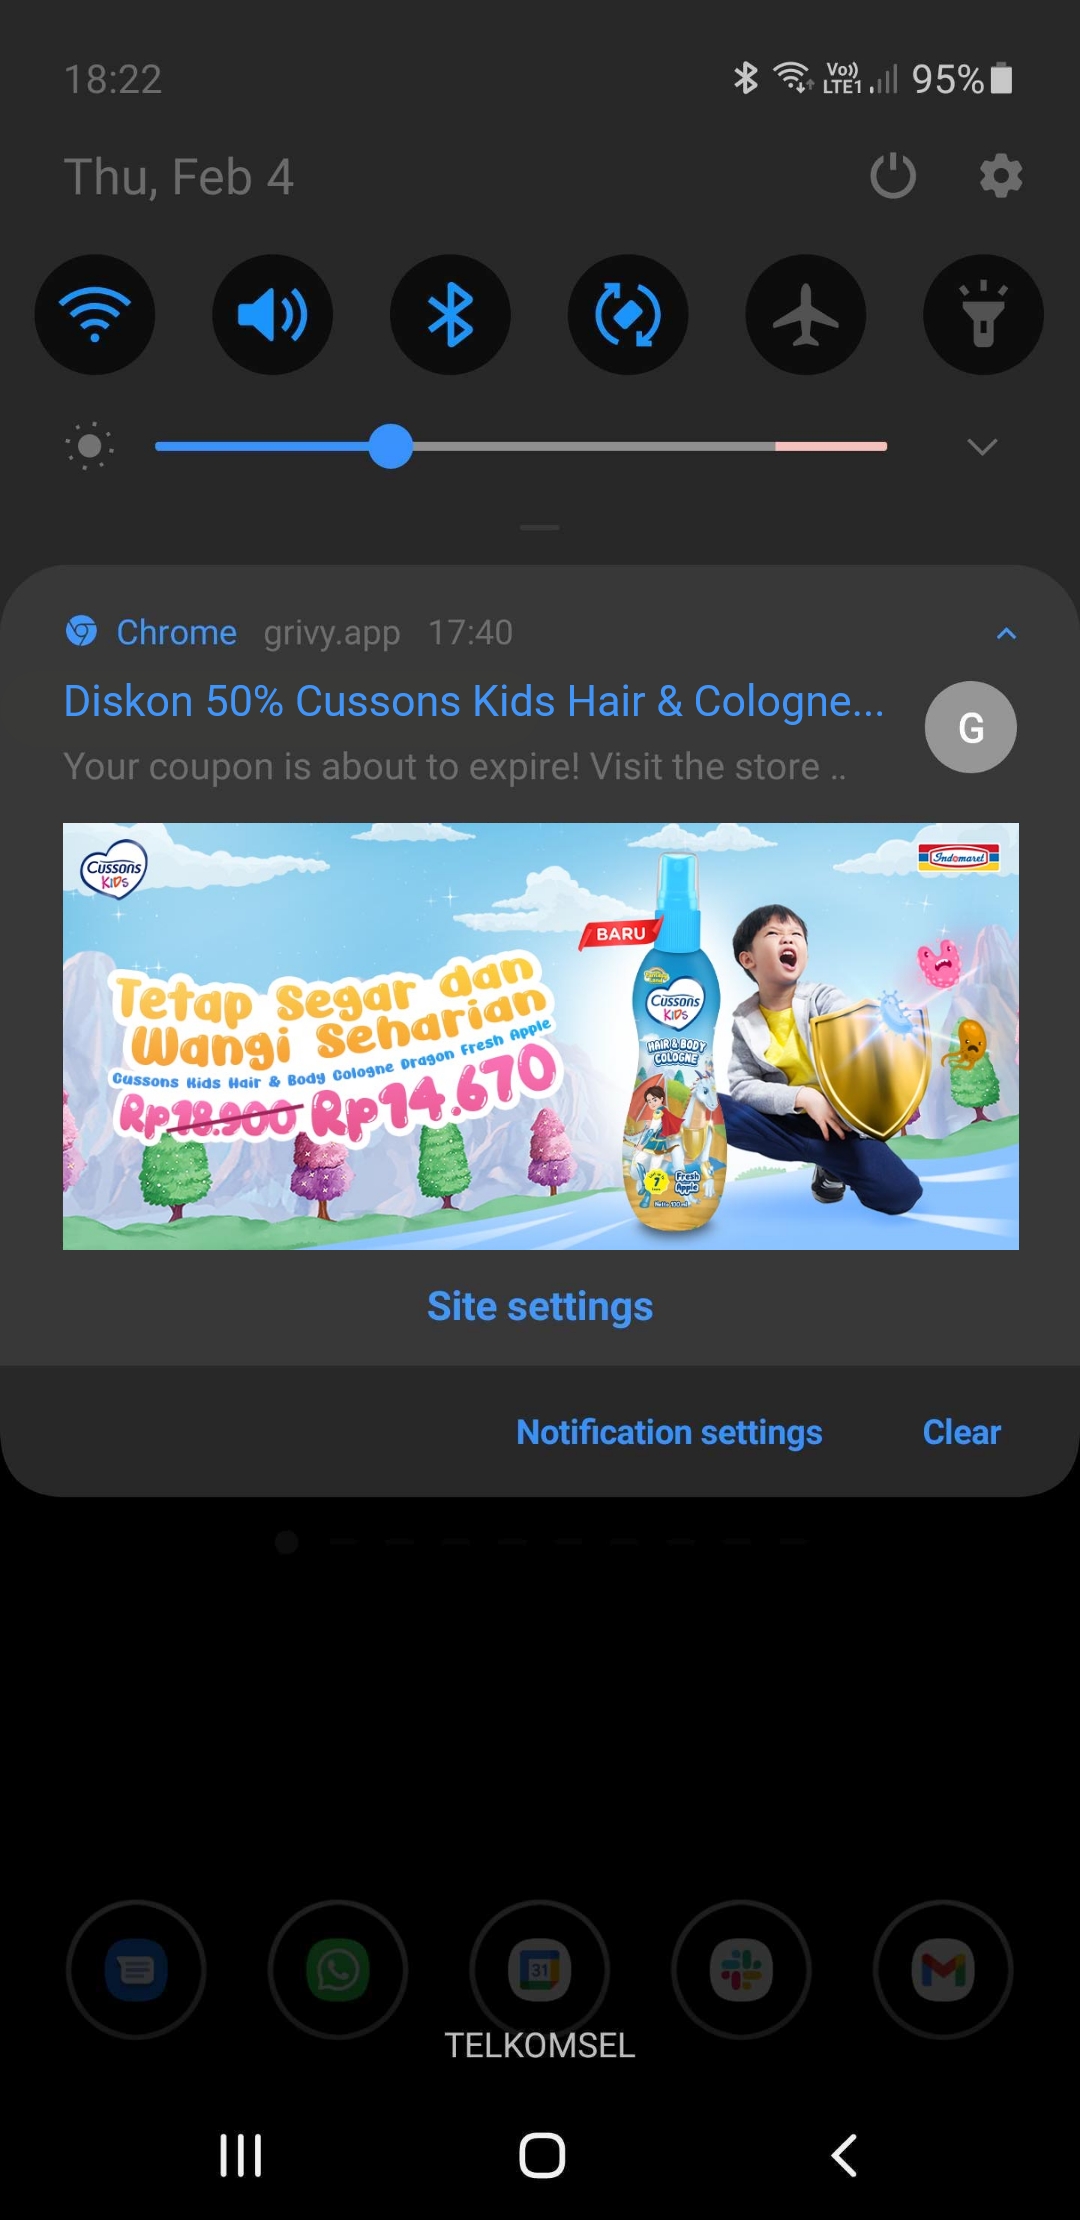Expand quick settings panel handle
Screen dimensions: 1080x2220
point(540,527)
